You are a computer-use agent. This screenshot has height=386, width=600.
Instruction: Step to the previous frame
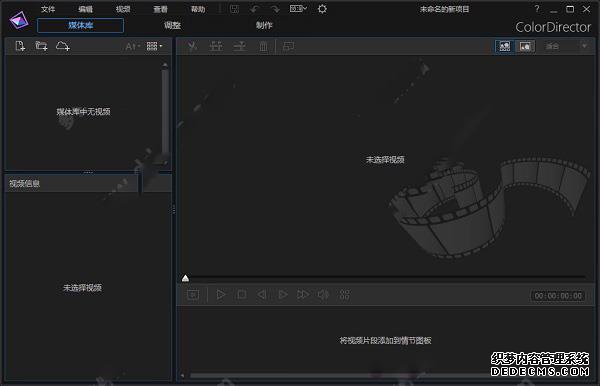[262, 295]
